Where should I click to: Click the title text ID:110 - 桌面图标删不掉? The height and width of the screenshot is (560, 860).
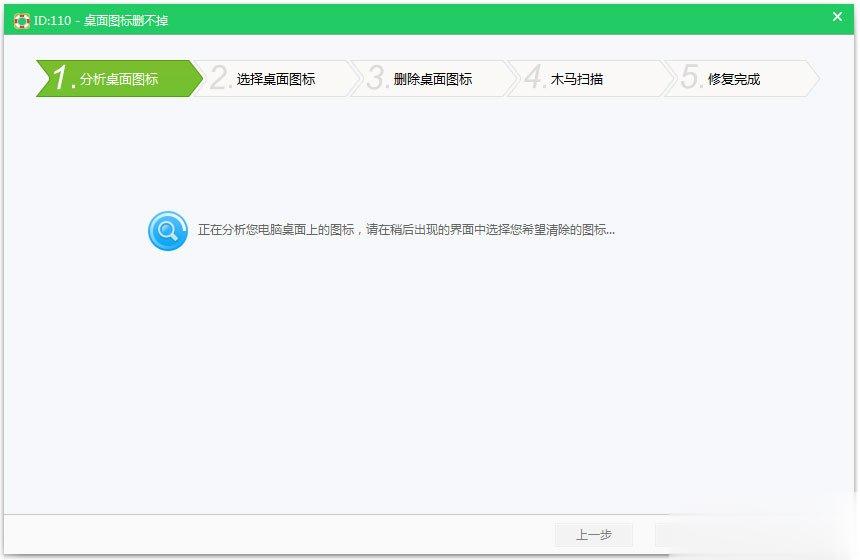click(101, 21)
